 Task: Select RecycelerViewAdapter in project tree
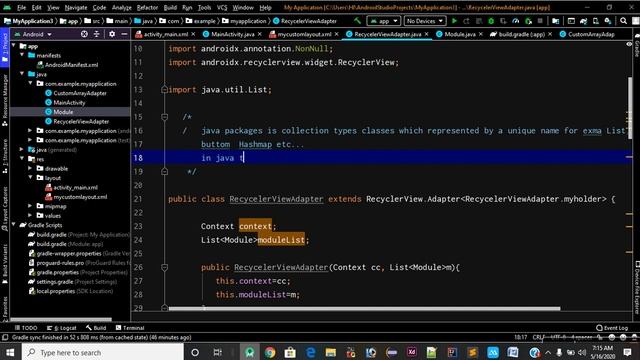click(81, 121)
